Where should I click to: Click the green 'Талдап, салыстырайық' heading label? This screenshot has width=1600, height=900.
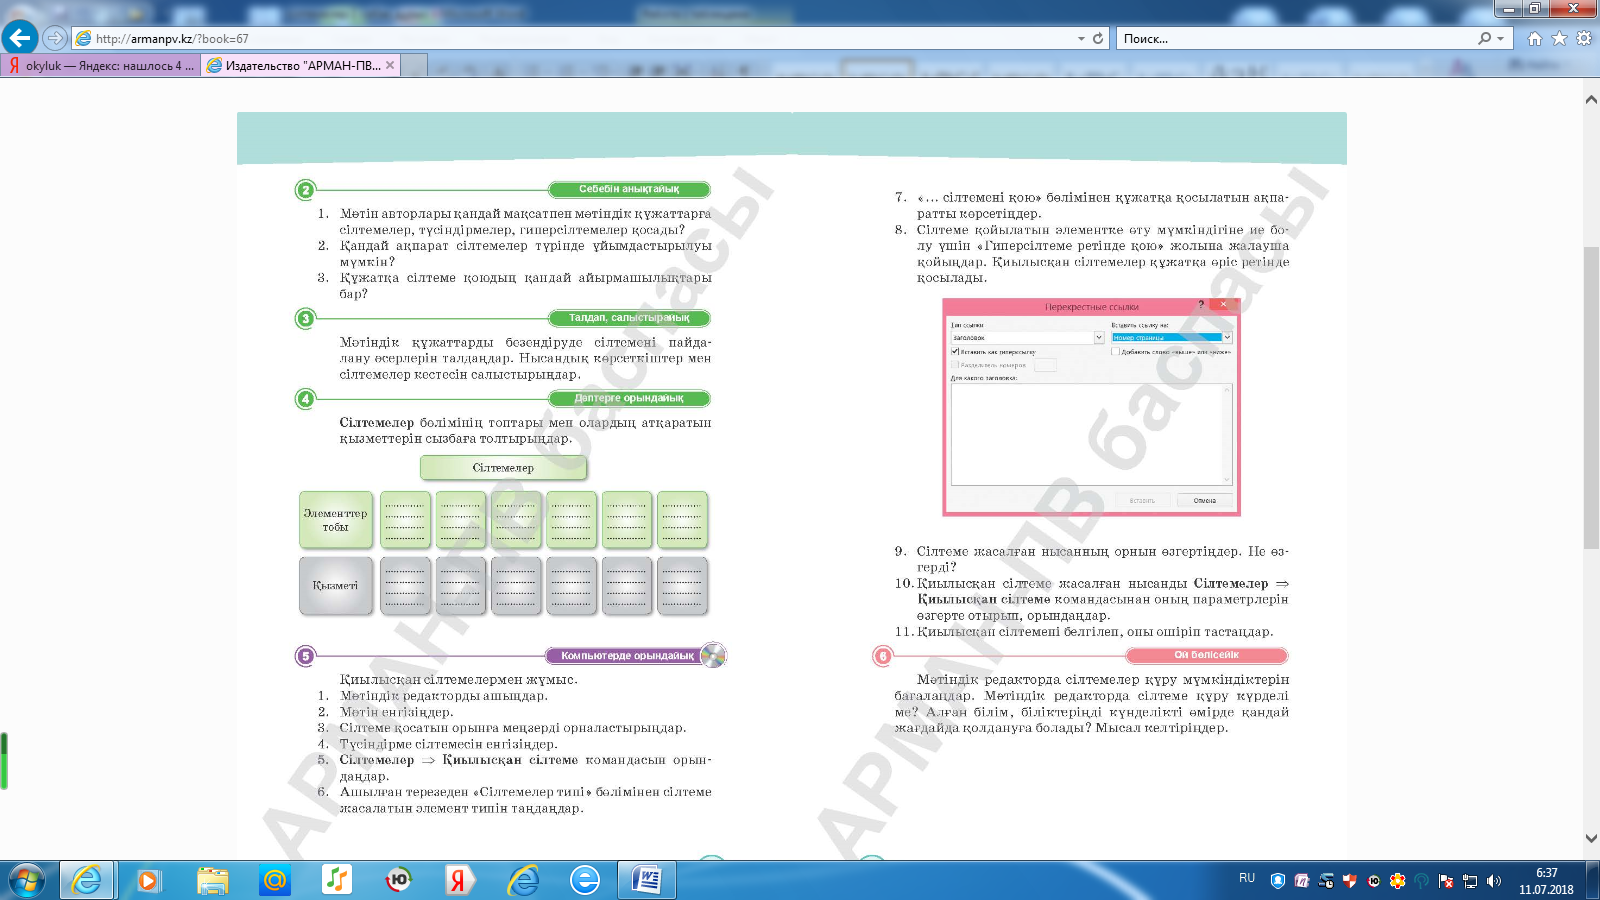coord(629,318)
